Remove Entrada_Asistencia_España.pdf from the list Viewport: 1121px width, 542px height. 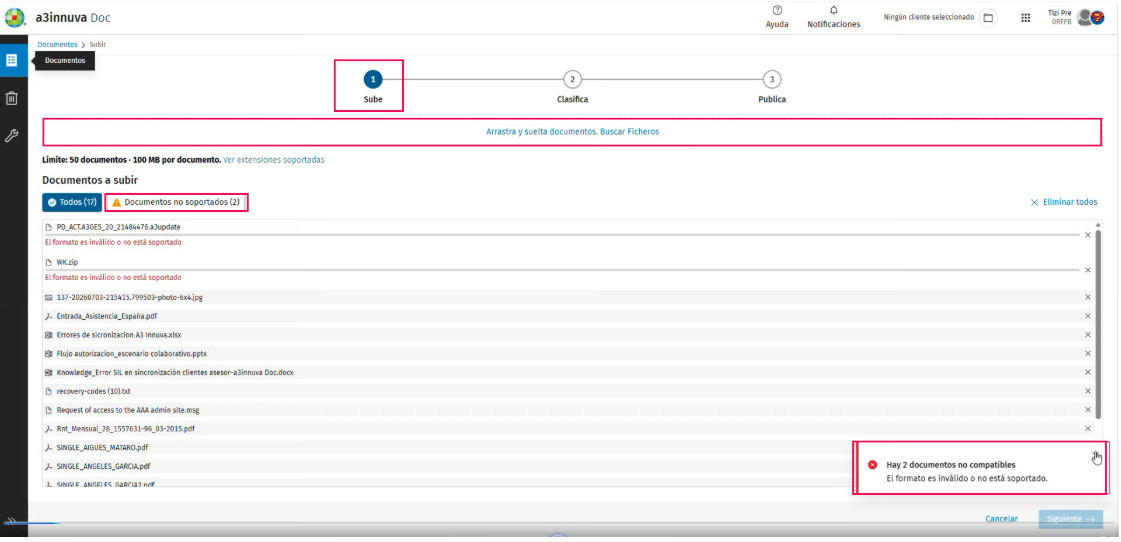click(x=1087, y=315)
